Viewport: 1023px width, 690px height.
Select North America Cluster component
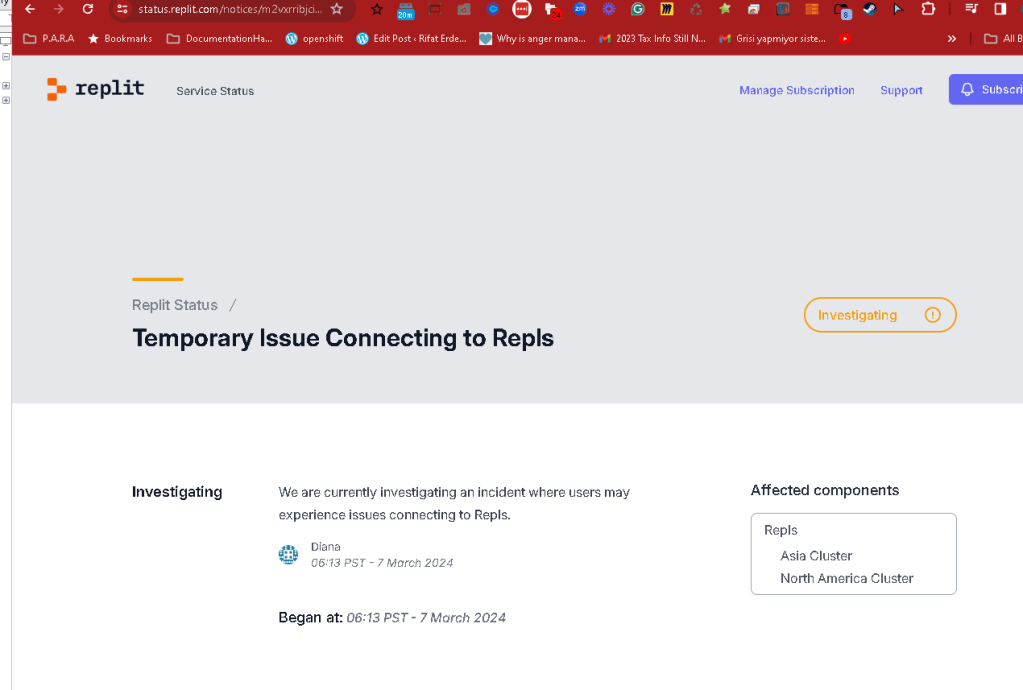pos(847,578)
